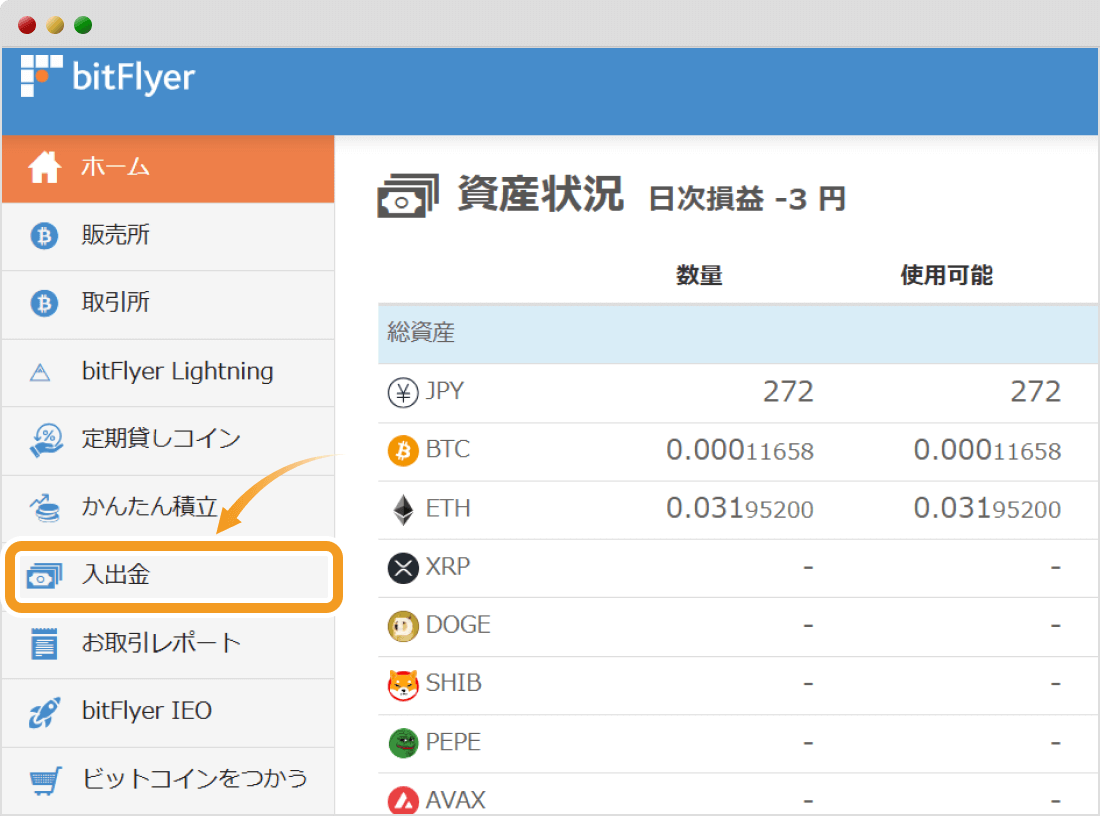
Task: Click the 資産状況 heading text
Action: (540, 194)
